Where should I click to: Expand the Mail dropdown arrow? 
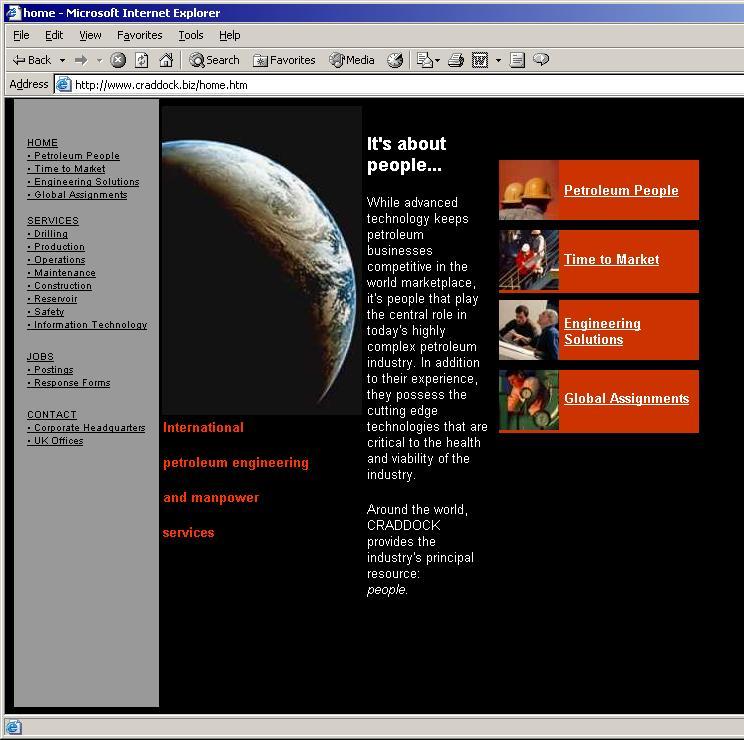(x=437, y=60)
